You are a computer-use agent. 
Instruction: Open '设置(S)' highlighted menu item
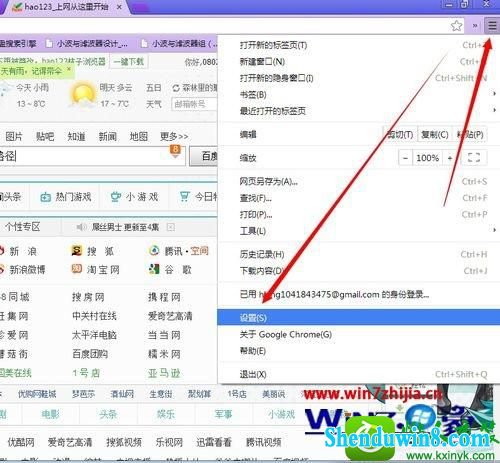click(x=358, y=317)
